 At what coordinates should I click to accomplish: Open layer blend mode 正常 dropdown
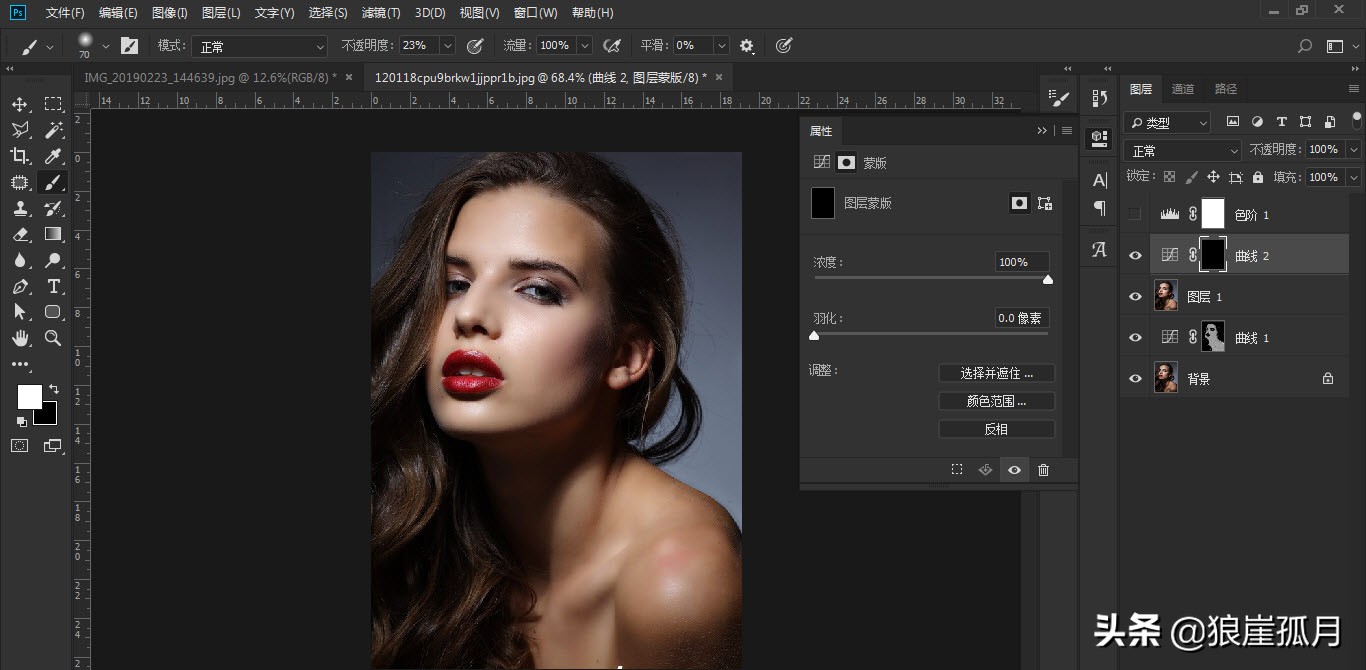coord(1182,150)
